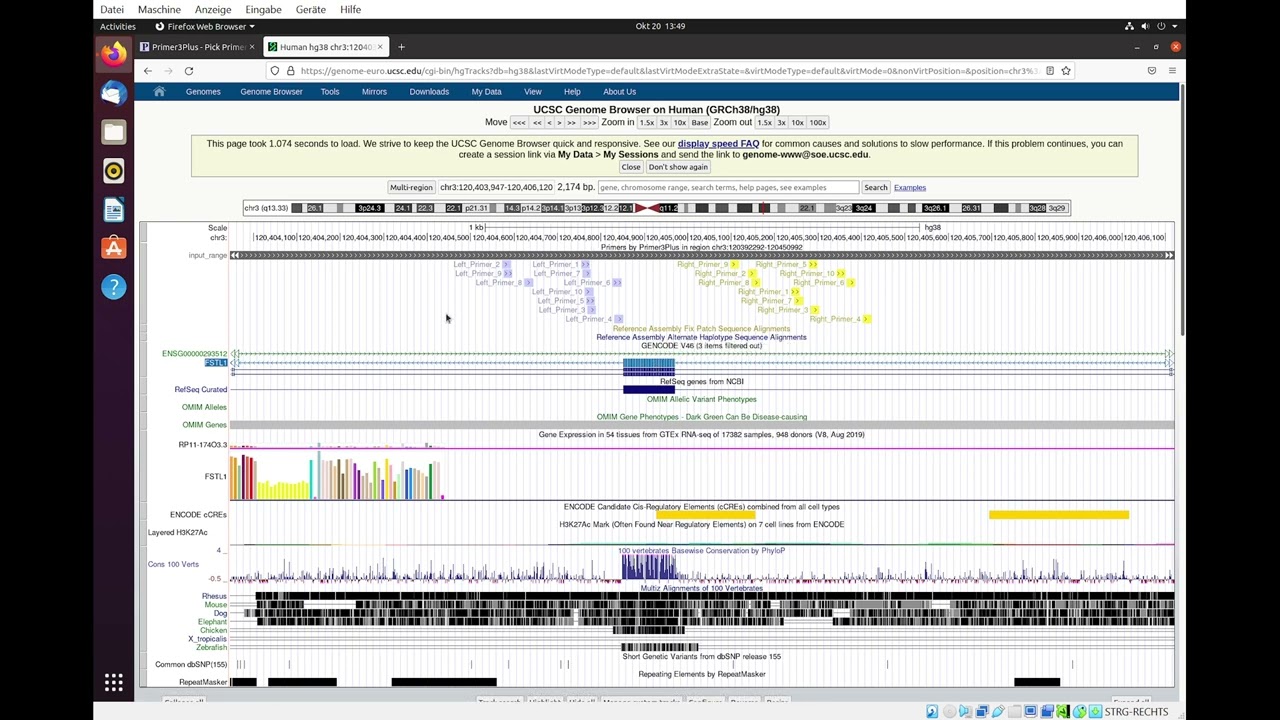The width and height of the screenshot is (1280, 720).
Task: Zoom in 3x button
Action: (x=663, y=122)
